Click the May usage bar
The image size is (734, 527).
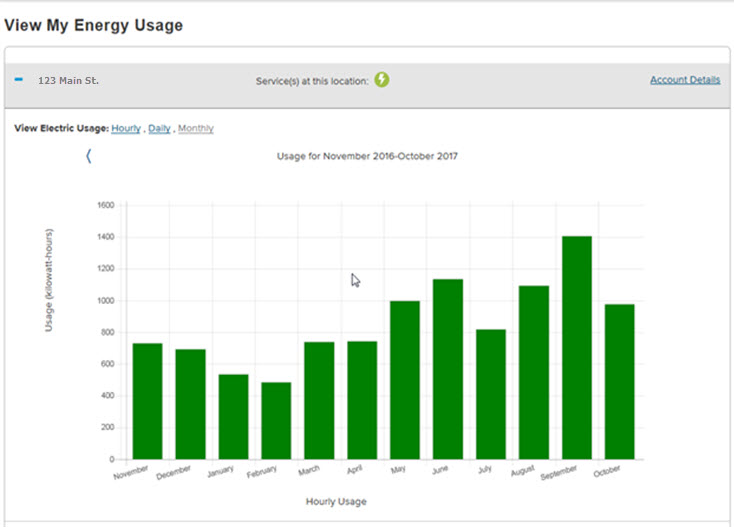(x=405, y=380)
